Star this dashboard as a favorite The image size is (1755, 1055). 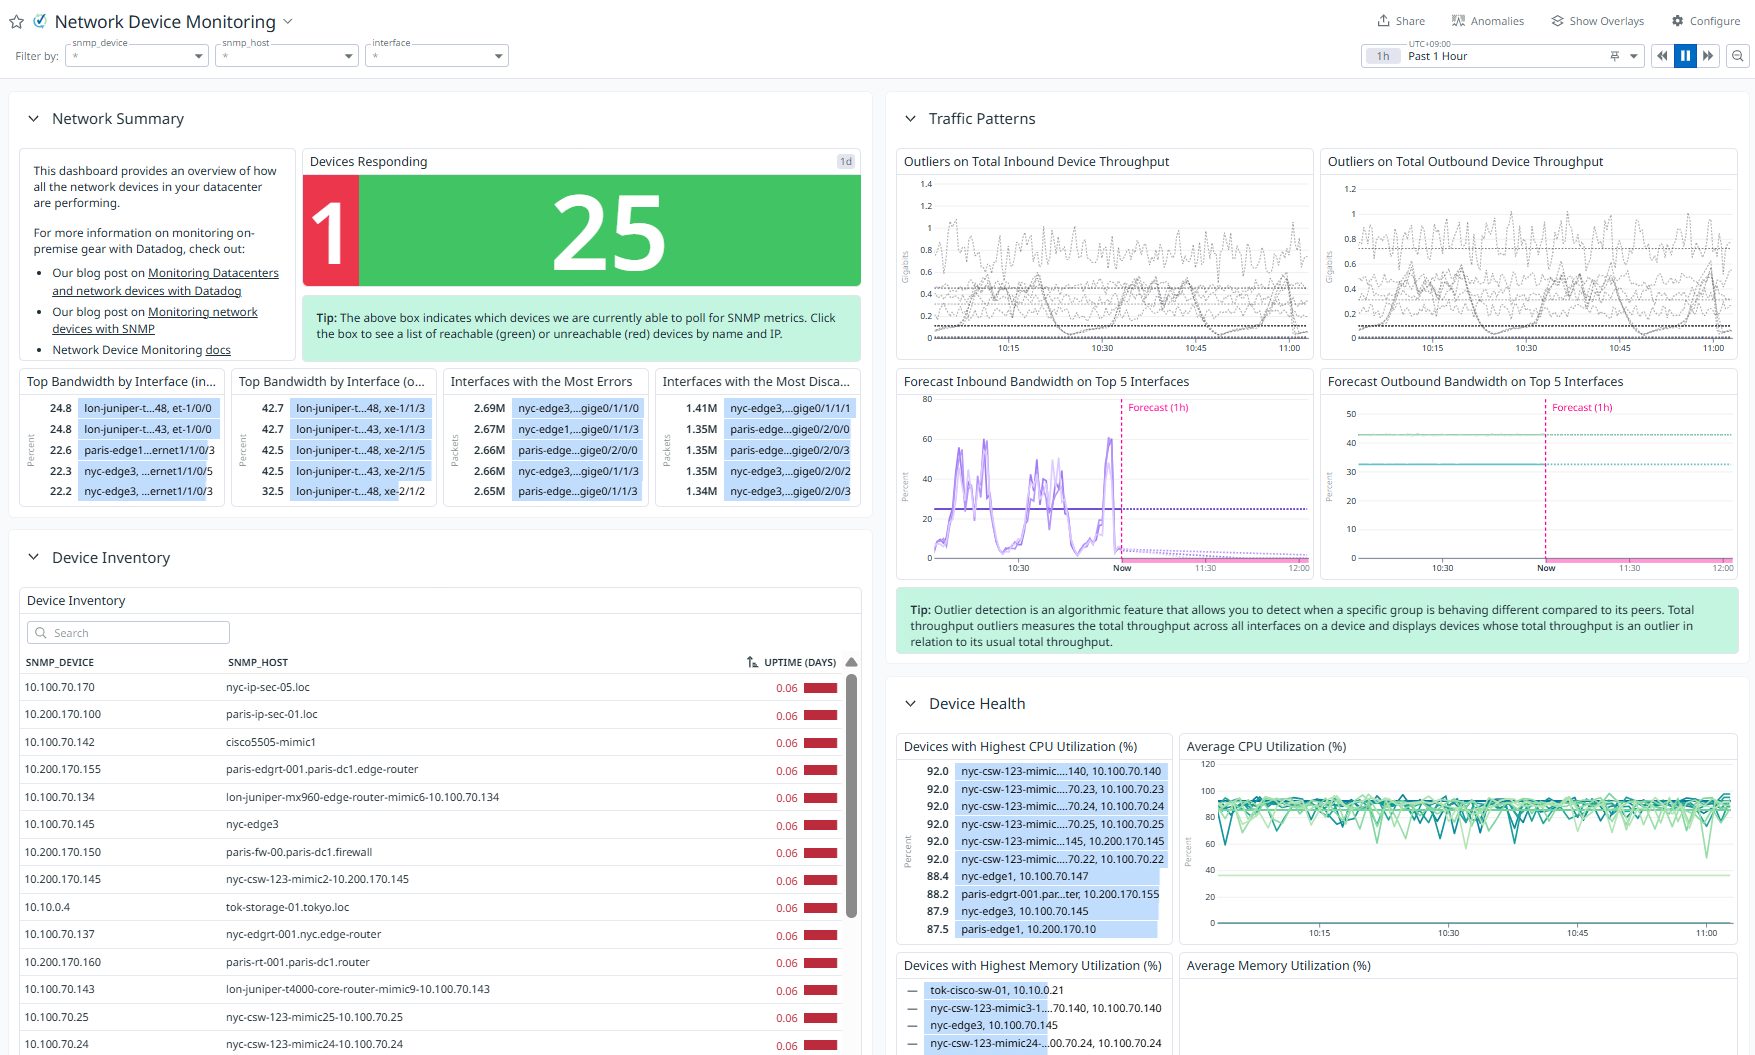tap(16, 22)
